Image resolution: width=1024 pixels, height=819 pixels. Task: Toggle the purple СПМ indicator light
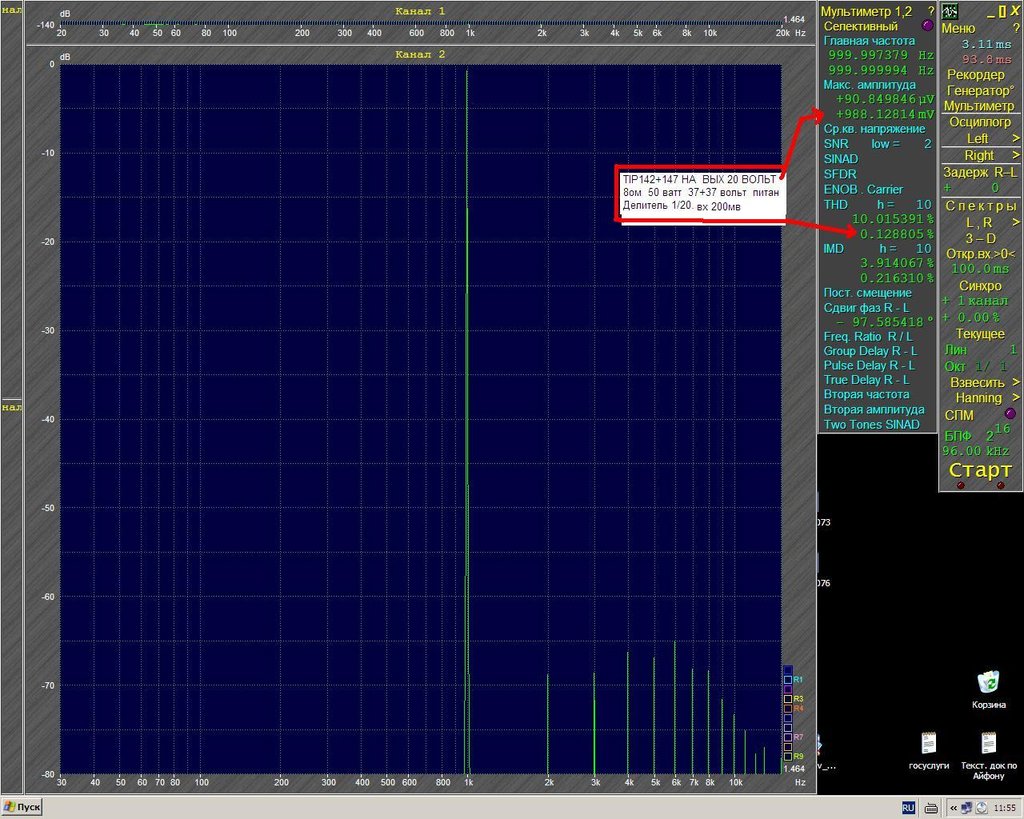pyautogui.click(x=1010, y=414)
